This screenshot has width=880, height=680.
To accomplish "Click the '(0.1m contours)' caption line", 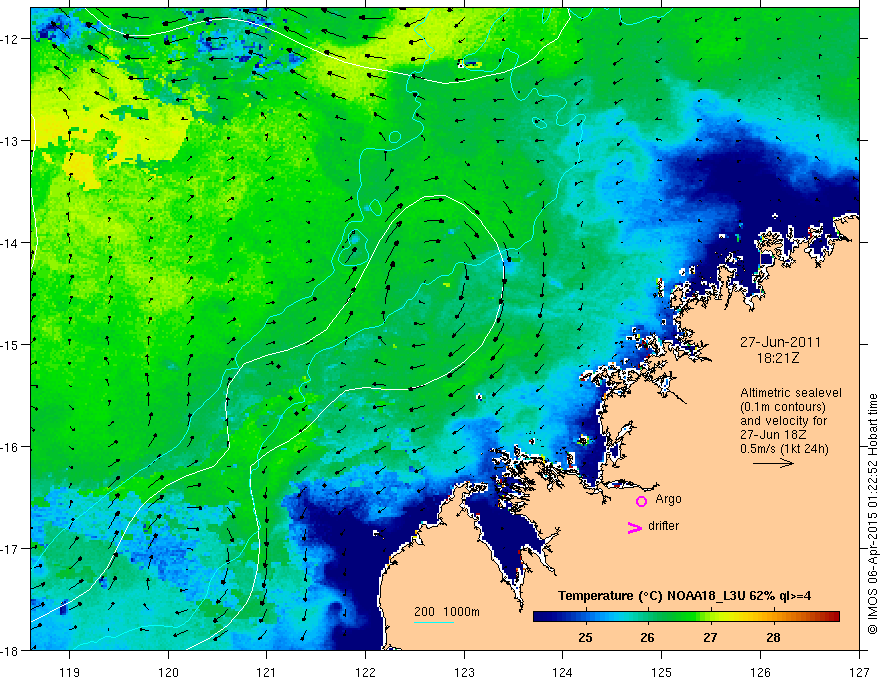I will click(x=783, y=407).
